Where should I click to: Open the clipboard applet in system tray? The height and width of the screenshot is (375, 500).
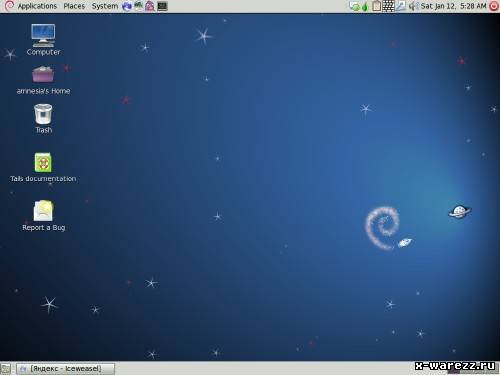tap(376, 6)
